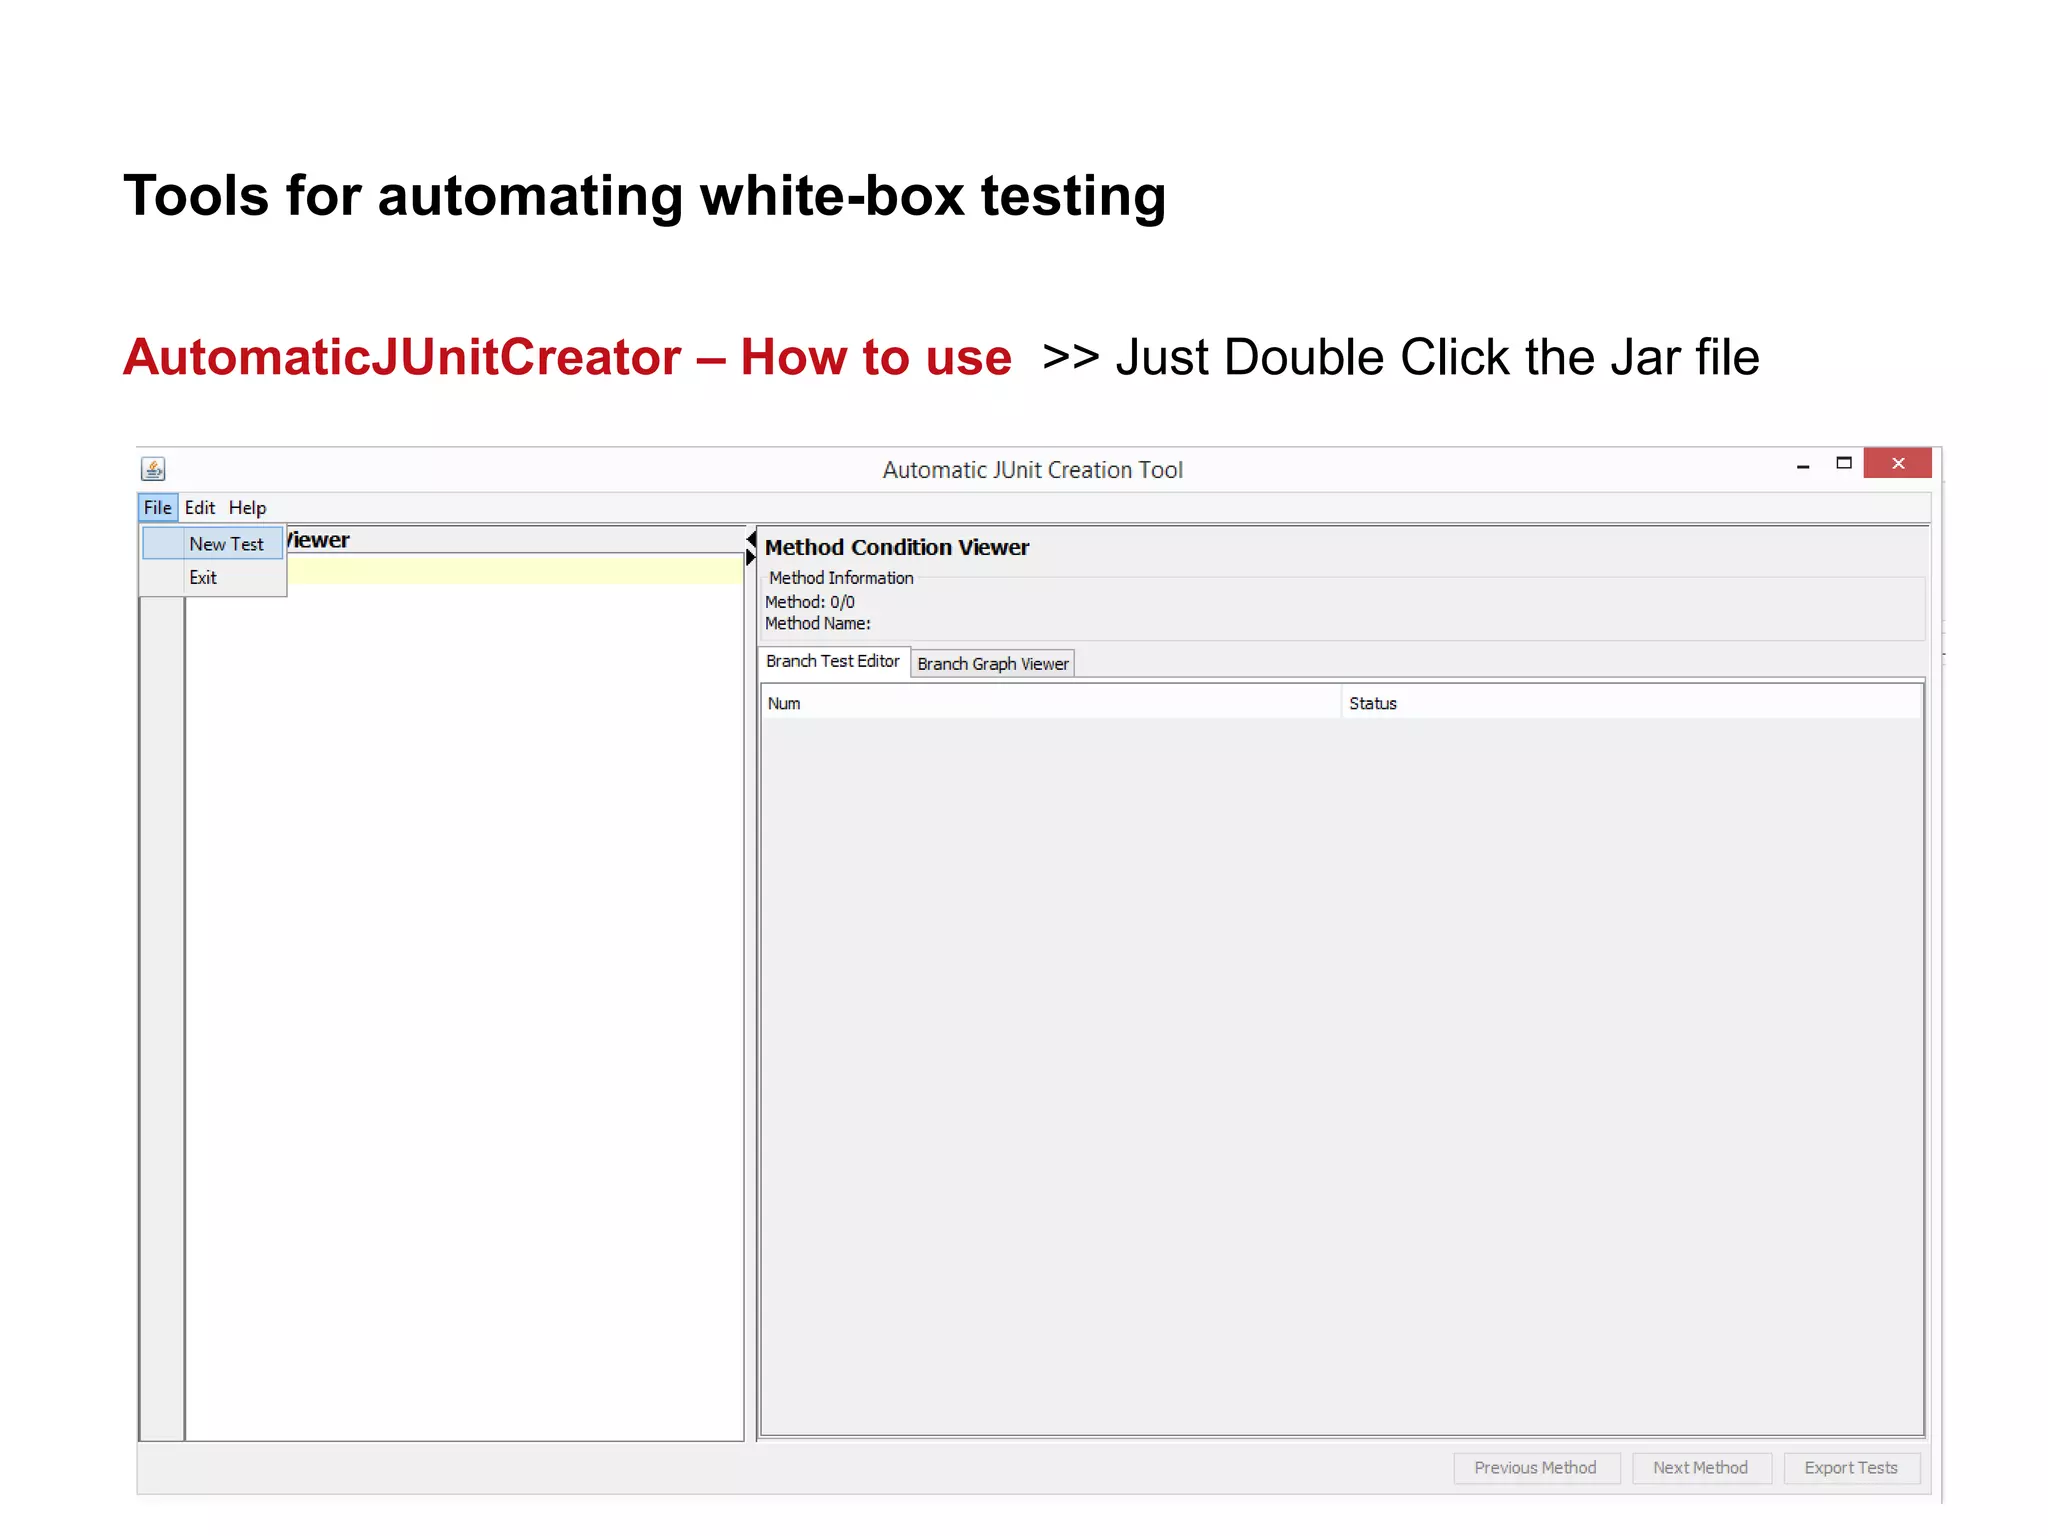Click the highlighted yellow line in code viewer
Image resolution: width=2048 pixels, height=1536 pixels.
[x=514, y=570]
